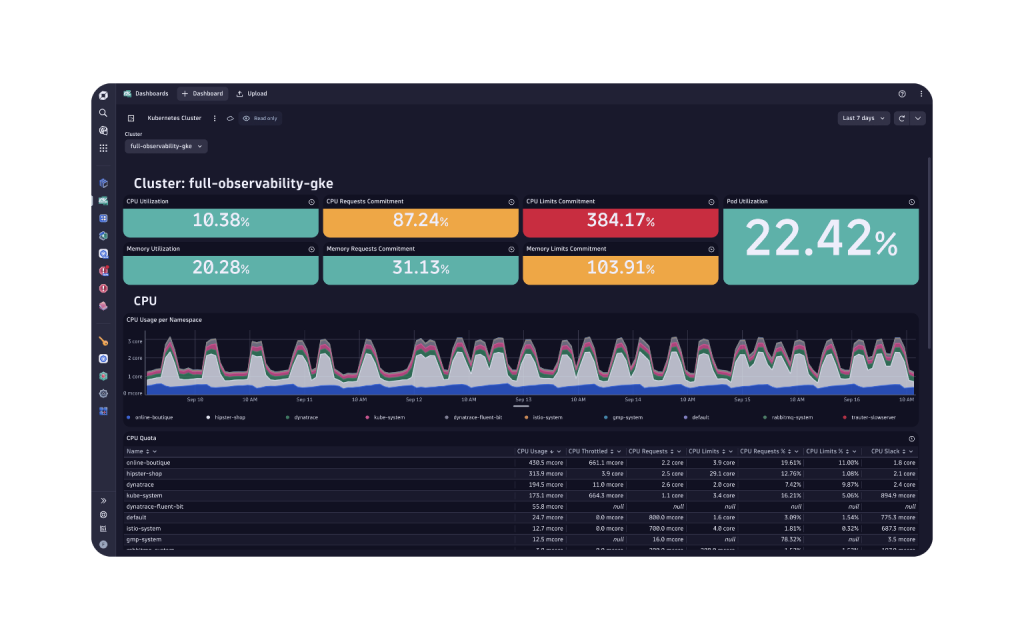Screen dimensions: 1024x640
Task: Open the apps grid icon in sidebar
Action: [103, 148]
